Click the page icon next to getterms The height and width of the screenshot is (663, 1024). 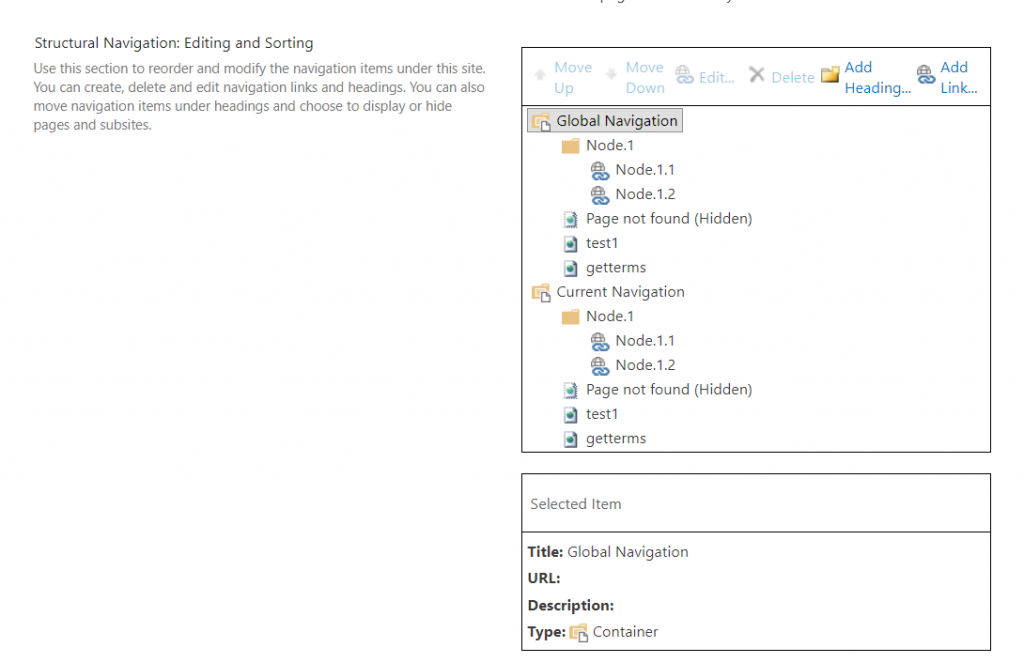tap(572, 267)
